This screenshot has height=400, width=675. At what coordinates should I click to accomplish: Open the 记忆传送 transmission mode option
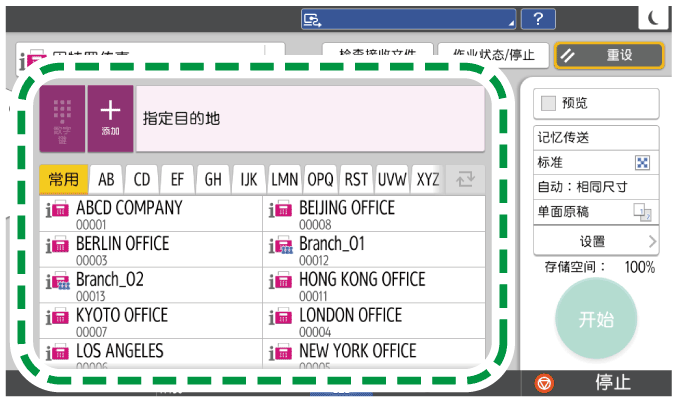(x=596, y=138)
